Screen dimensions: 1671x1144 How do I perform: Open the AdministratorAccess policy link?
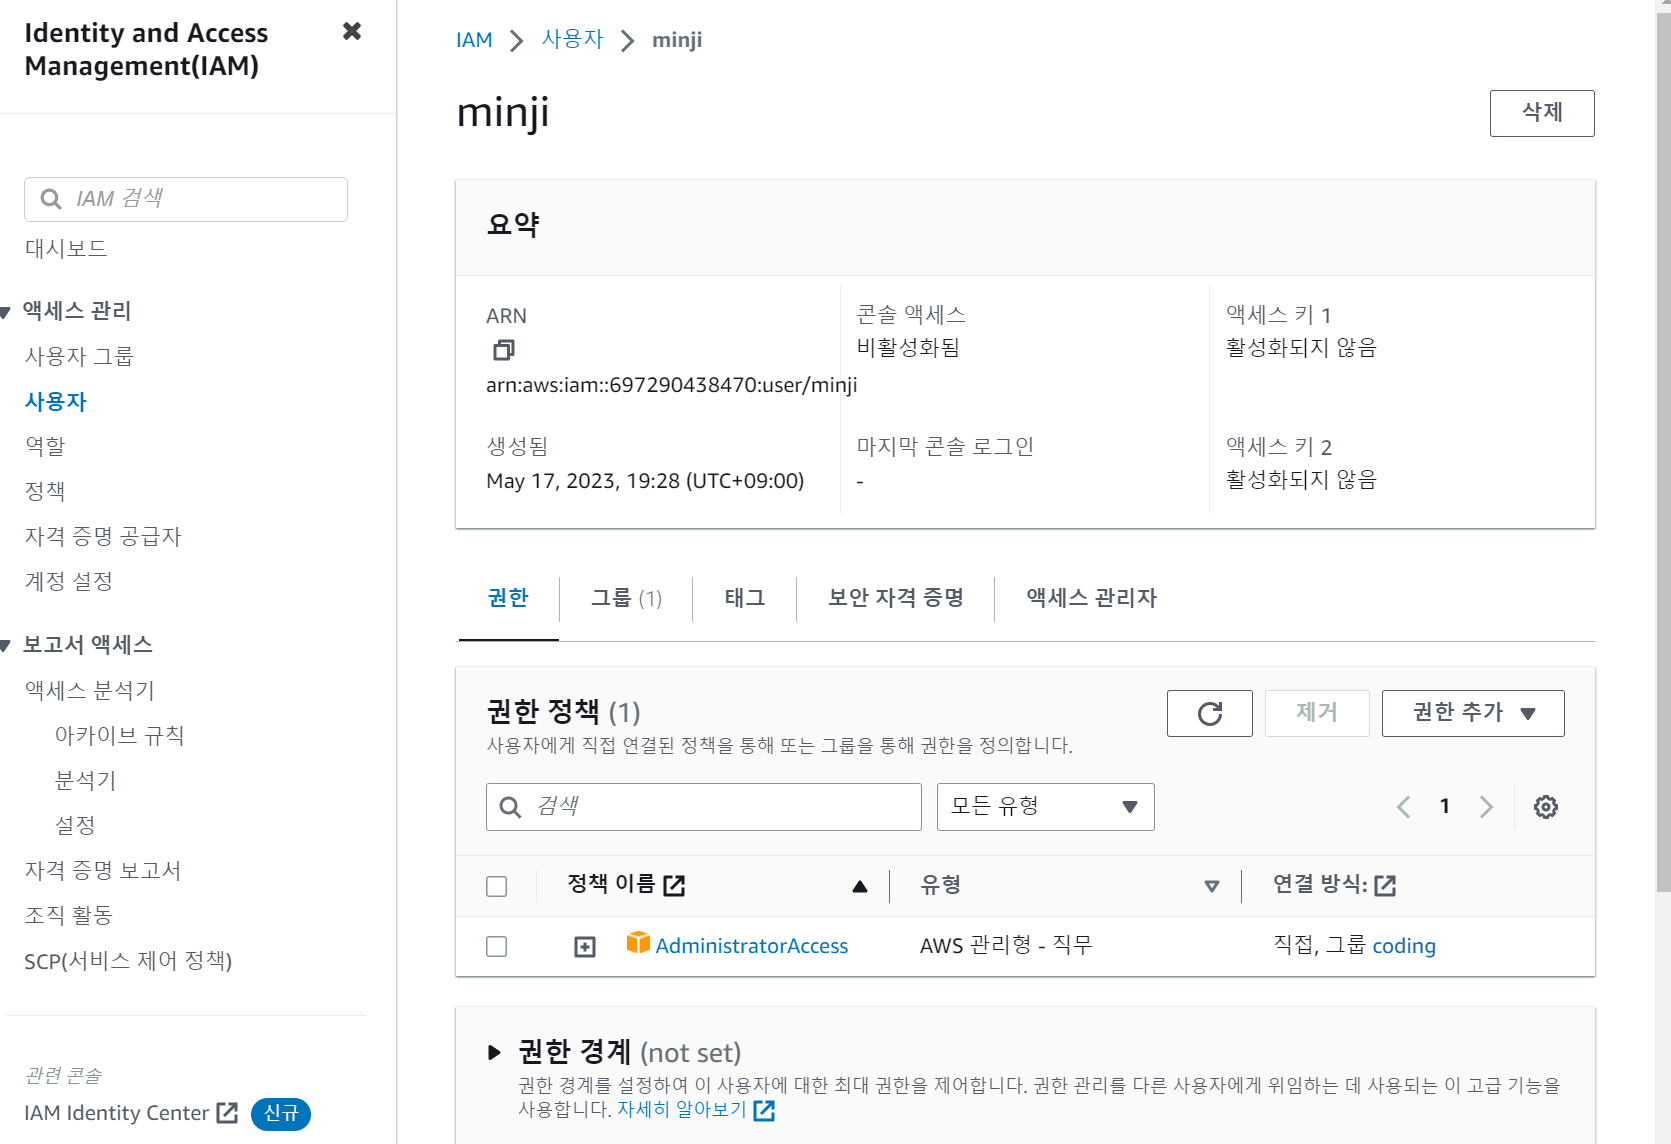[x=751, y=946]
